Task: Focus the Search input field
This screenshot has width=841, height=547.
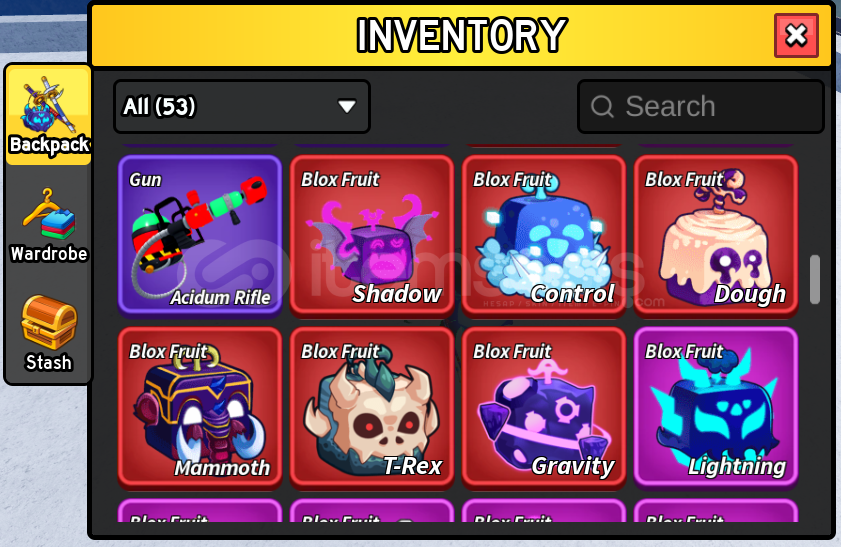Action: pos(700,106)
